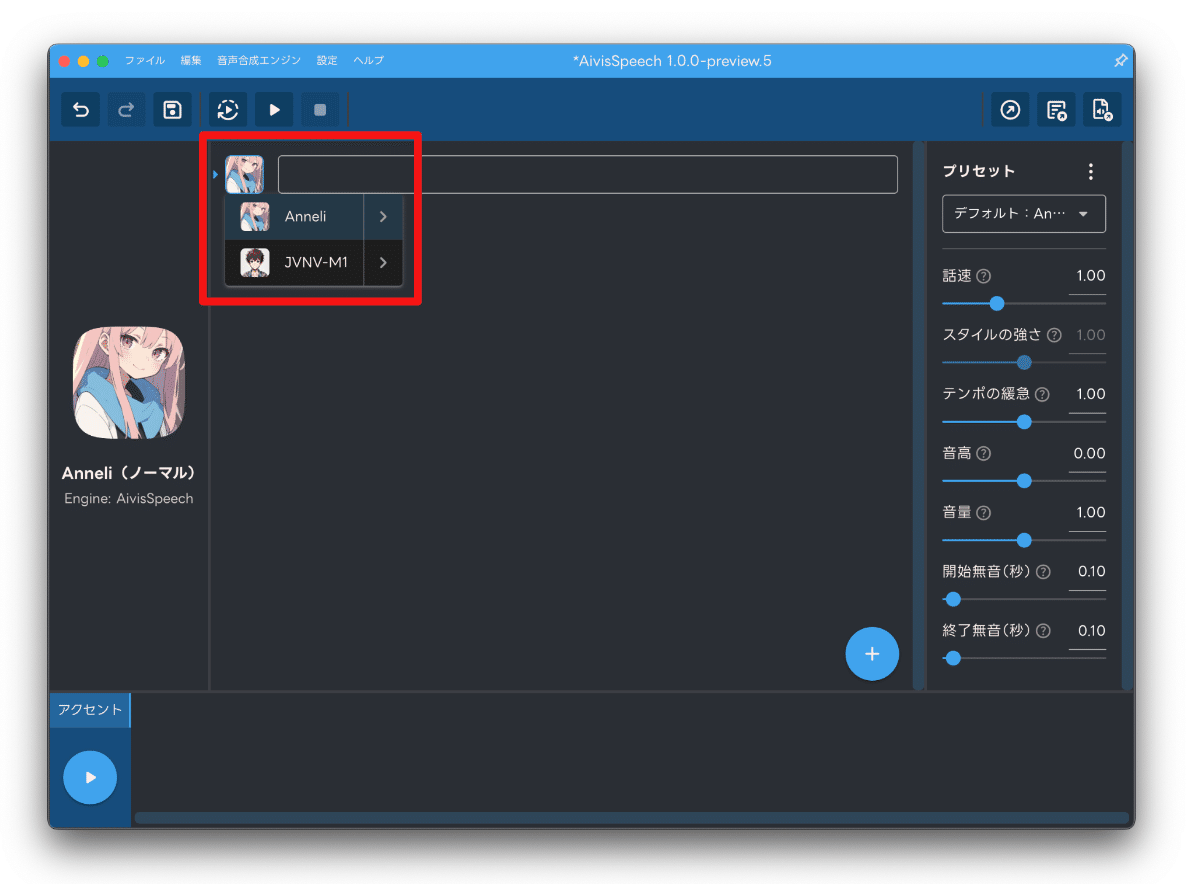Click the "Engine: AivisSpeech" label
Screen dimensions: 1186x884
[129, 499]
